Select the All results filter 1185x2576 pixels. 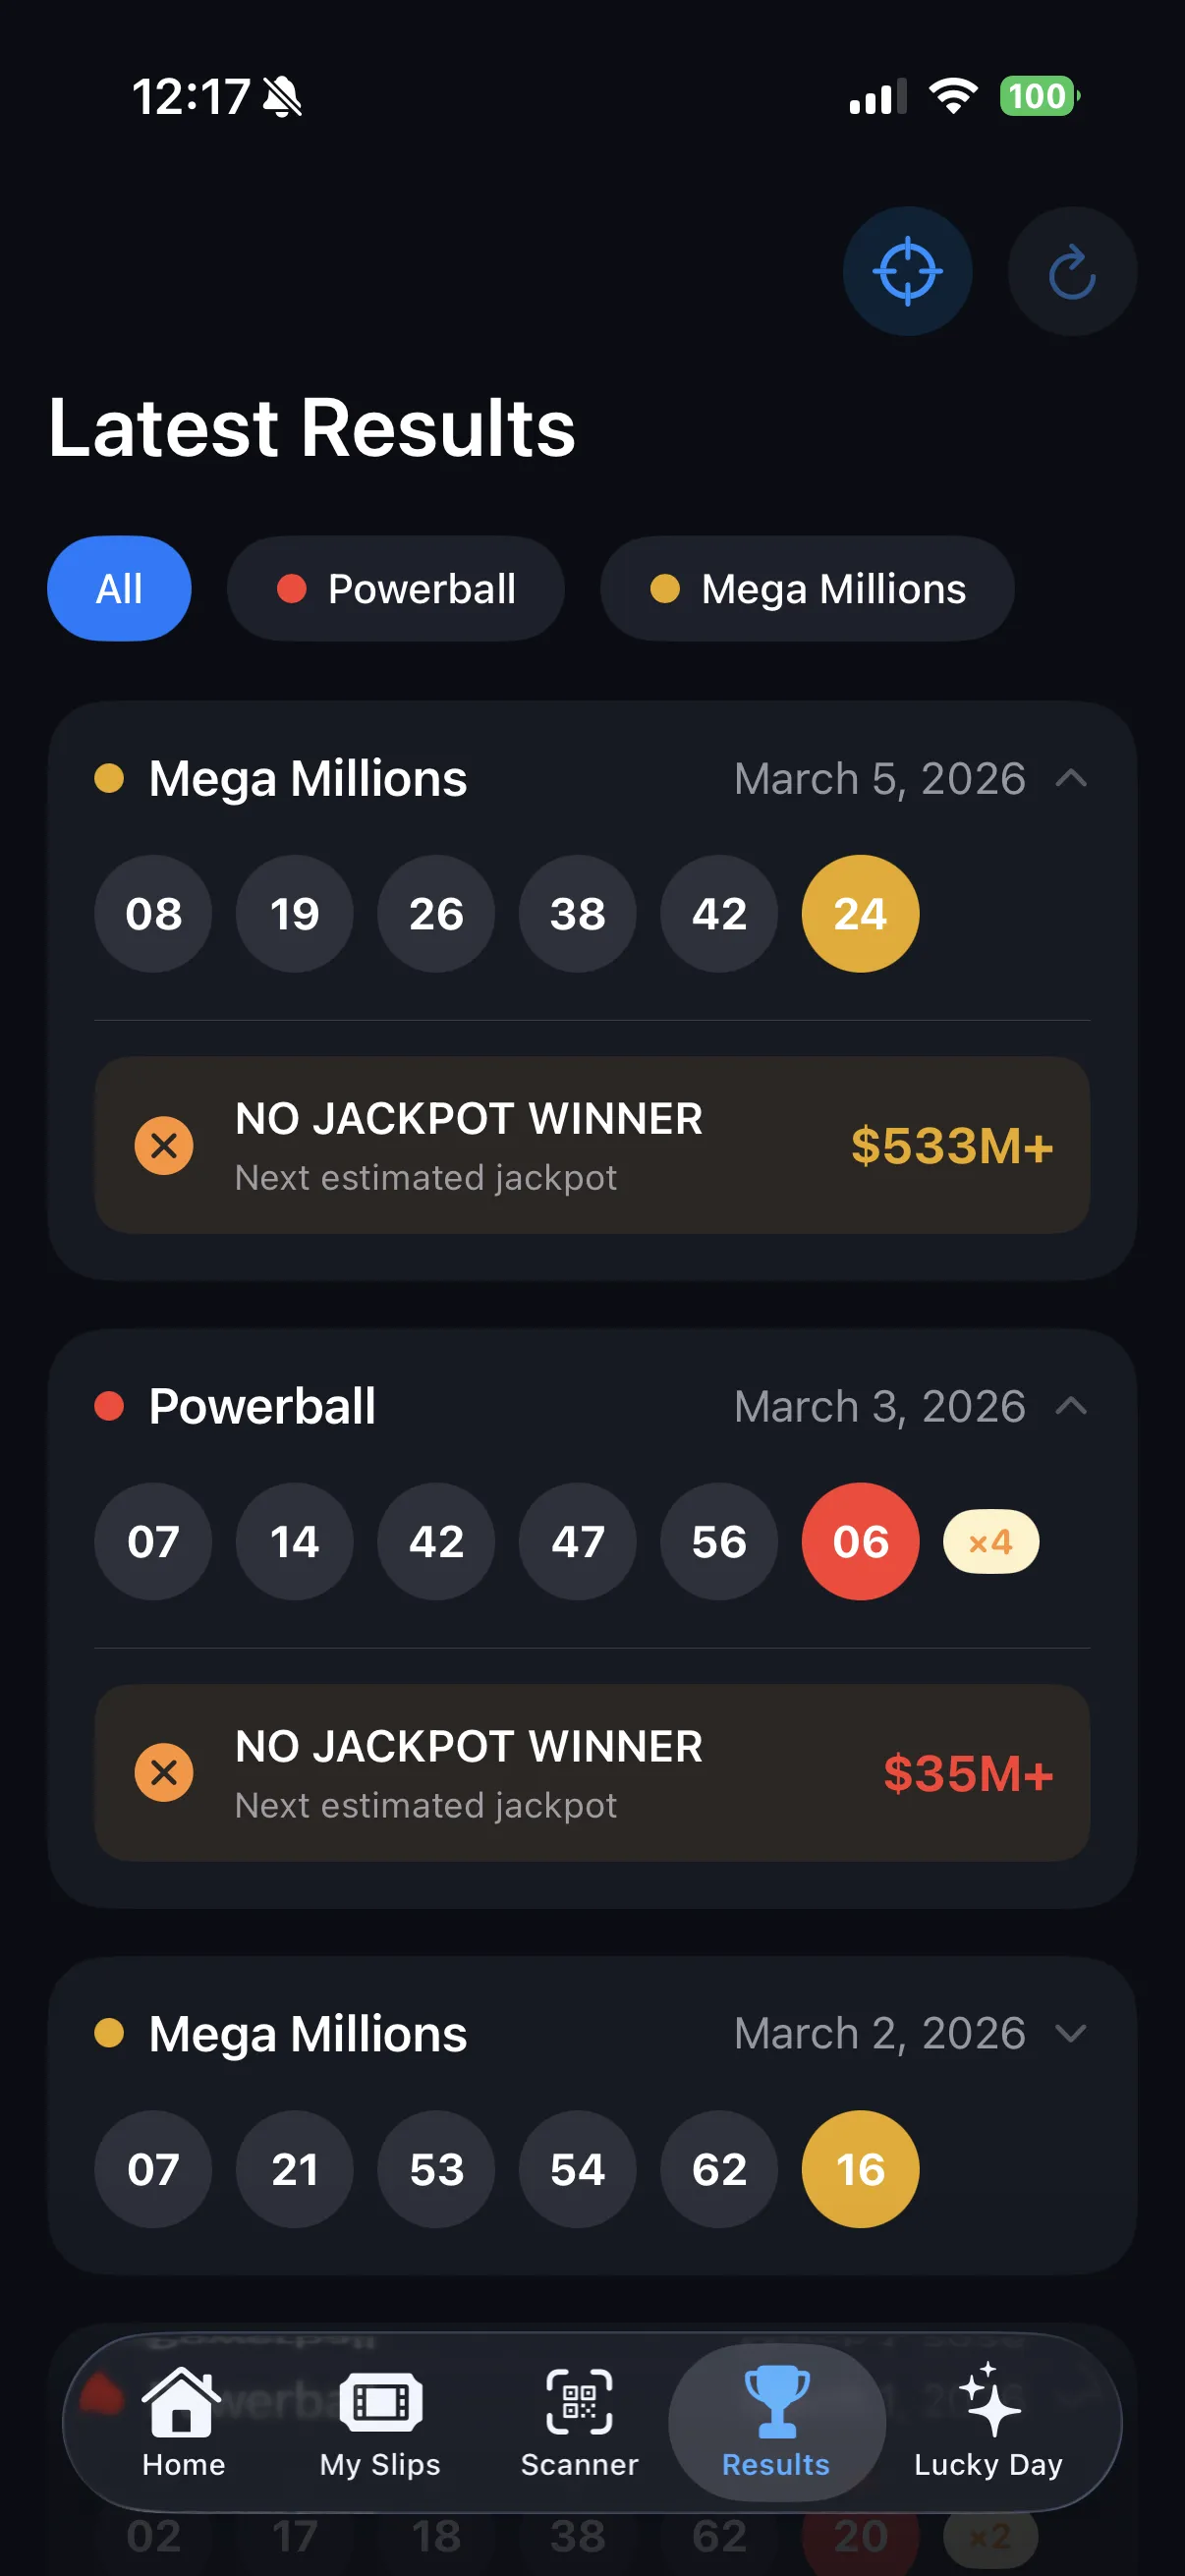pyautogui.click(x=119, y=589)
